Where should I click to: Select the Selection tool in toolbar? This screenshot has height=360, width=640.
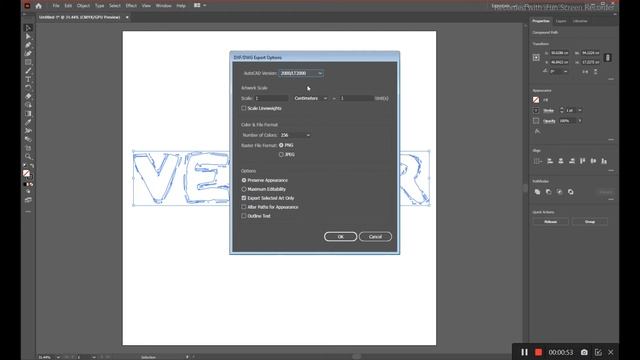pyautogui.click(x=28, y=28)
